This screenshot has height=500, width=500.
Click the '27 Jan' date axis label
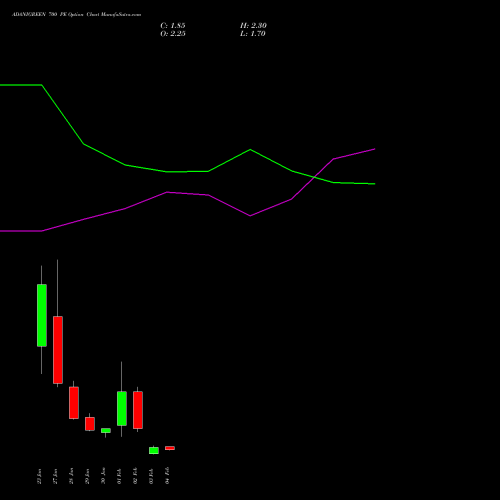click(55, 476)
